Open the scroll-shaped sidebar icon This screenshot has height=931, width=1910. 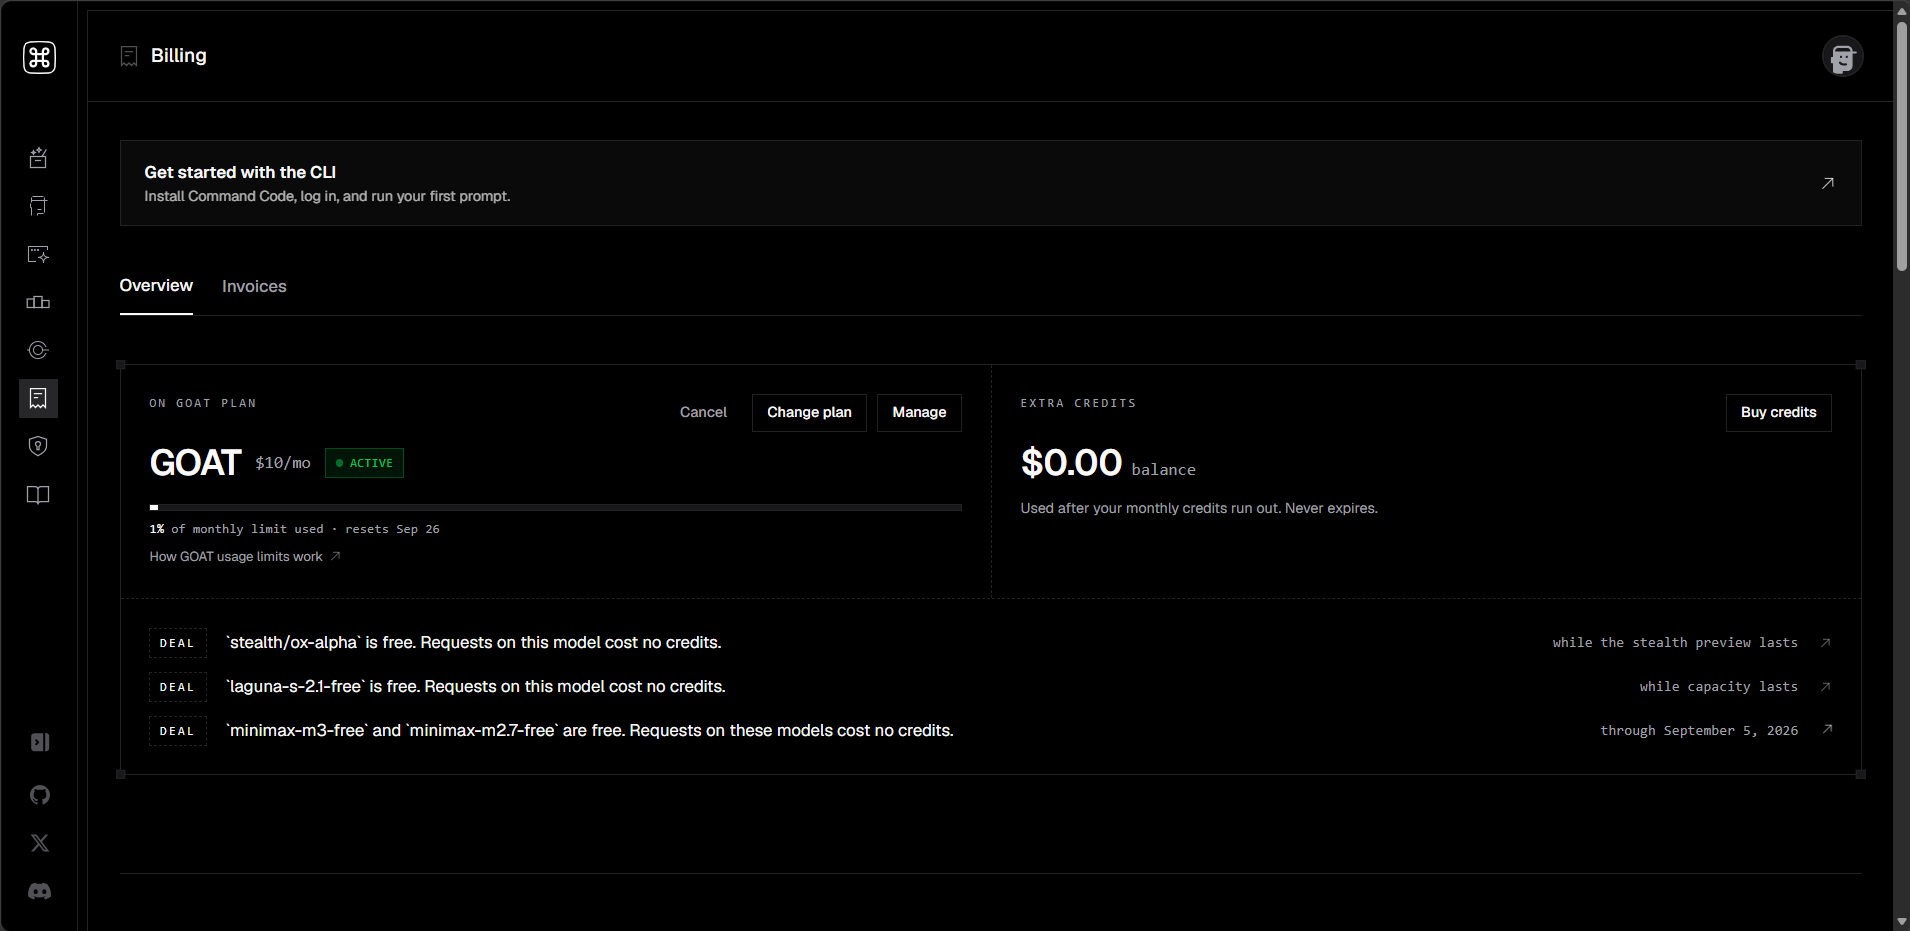38,206
